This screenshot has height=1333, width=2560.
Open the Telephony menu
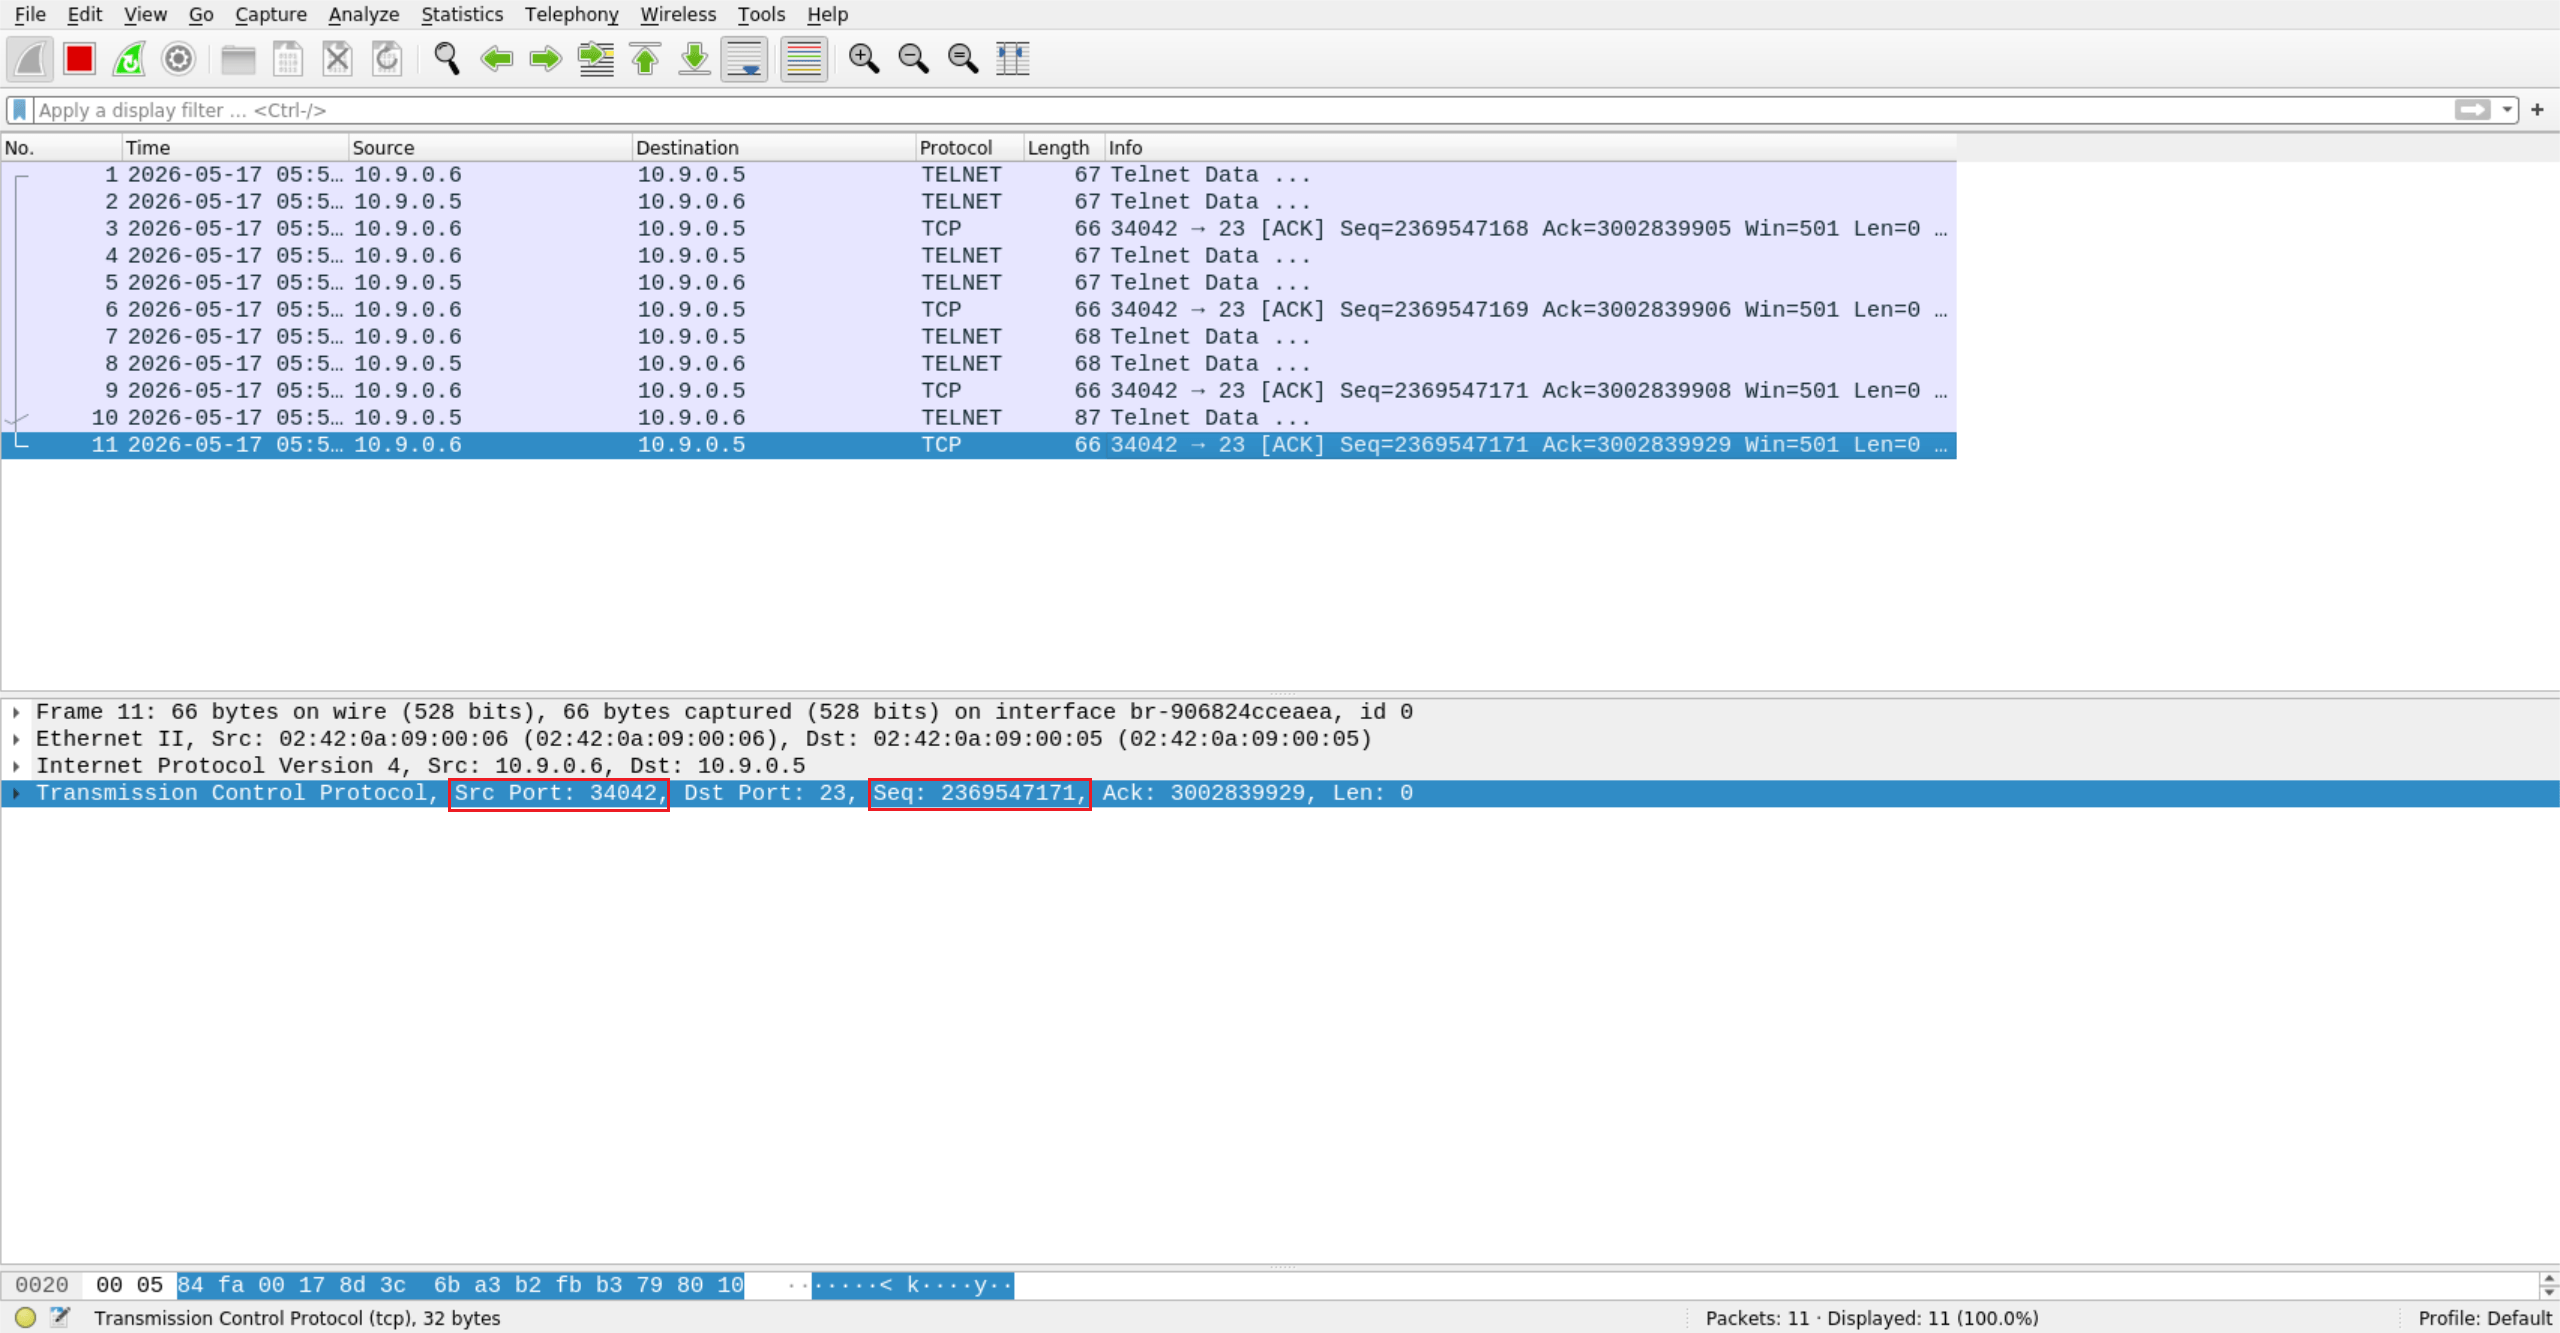[x=572, y=14]
